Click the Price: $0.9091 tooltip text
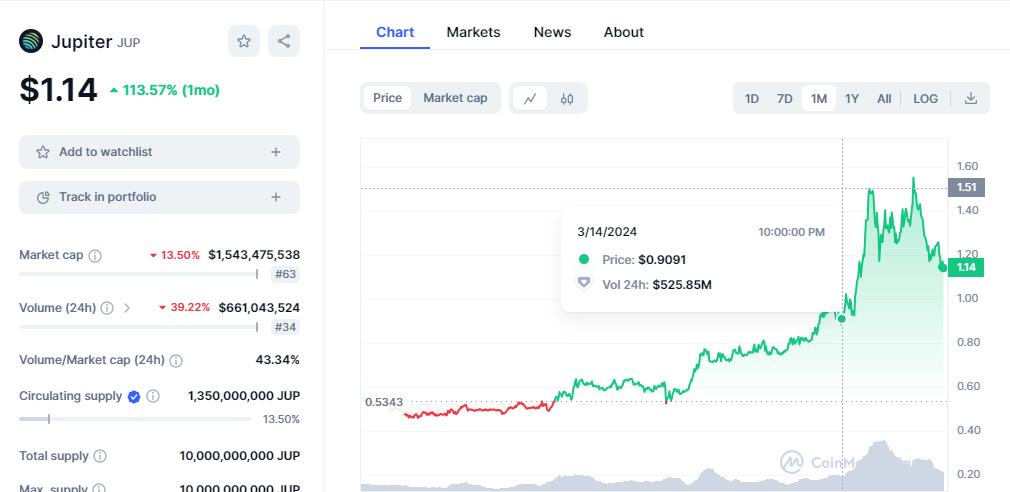1010x492 pixels. (644, 260)
